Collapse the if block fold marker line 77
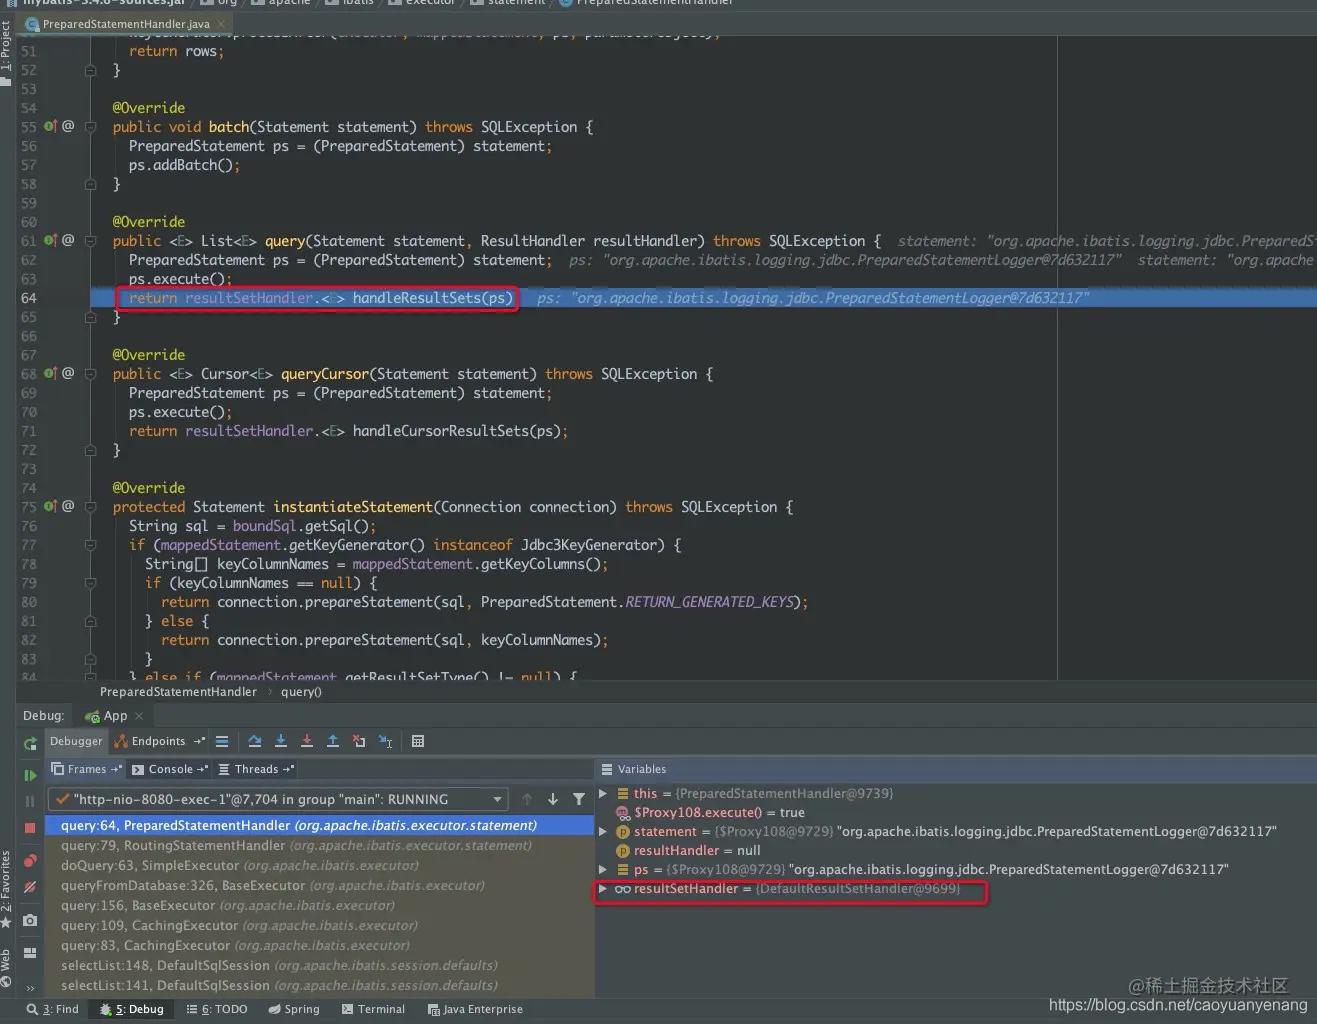This screenshot has width=1317, height=1024. 90,545
